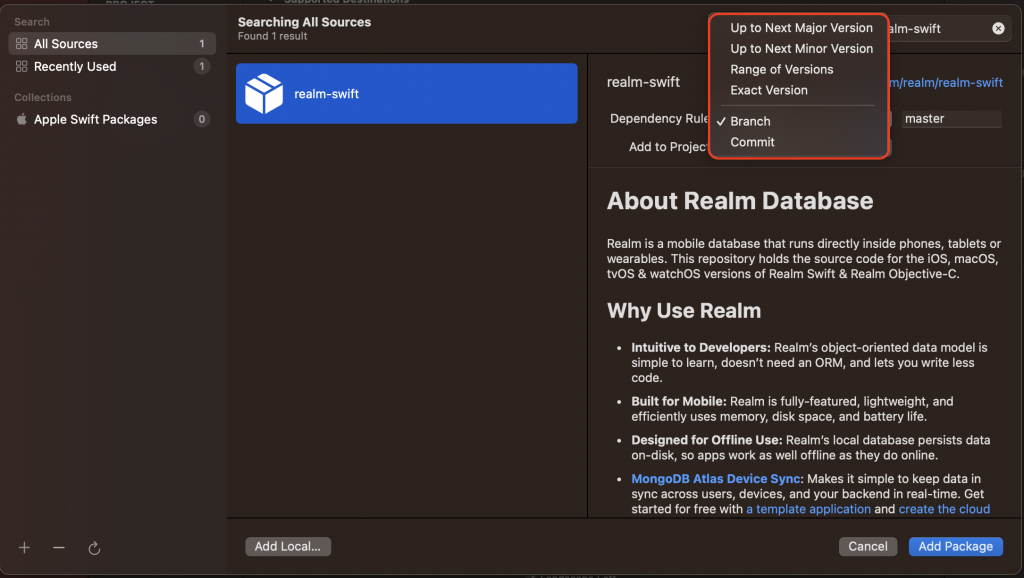Remove collection with the minus icon
The width and height of the screenshot is (1024, 578).
point(59,547)
